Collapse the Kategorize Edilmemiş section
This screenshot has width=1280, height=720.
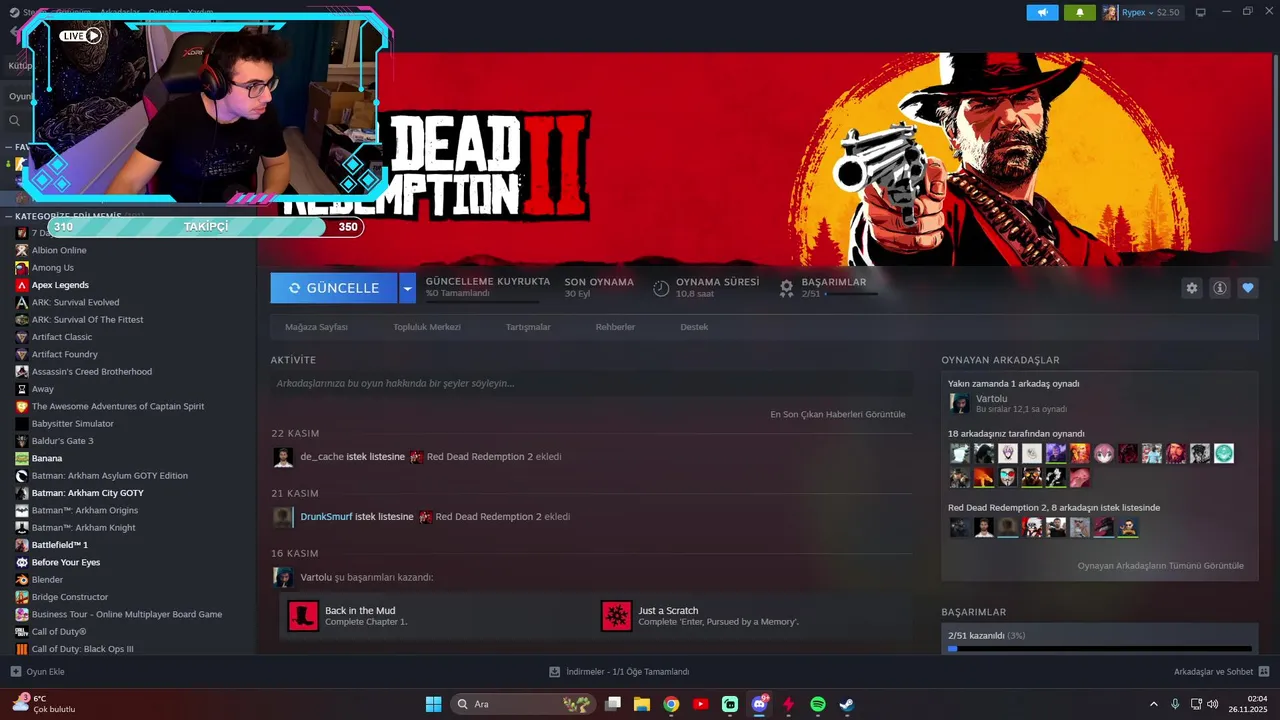(8, 216)
